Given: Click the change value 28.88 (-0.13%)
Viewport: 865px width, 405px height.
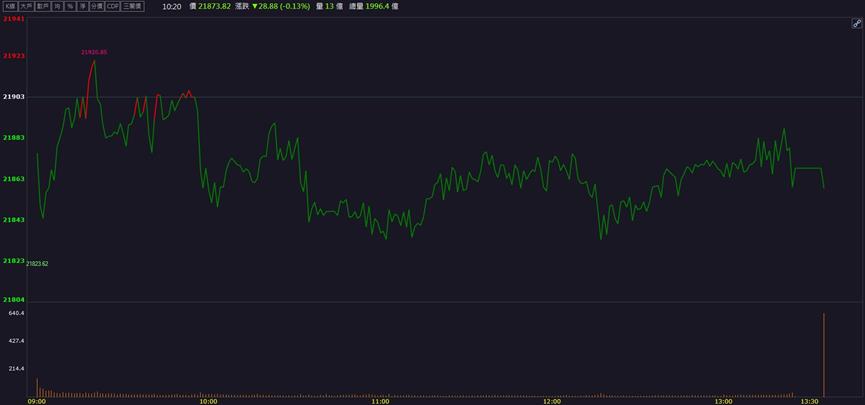Looking at the screenshot, I should pyautogui.click(x=284, y=7).
